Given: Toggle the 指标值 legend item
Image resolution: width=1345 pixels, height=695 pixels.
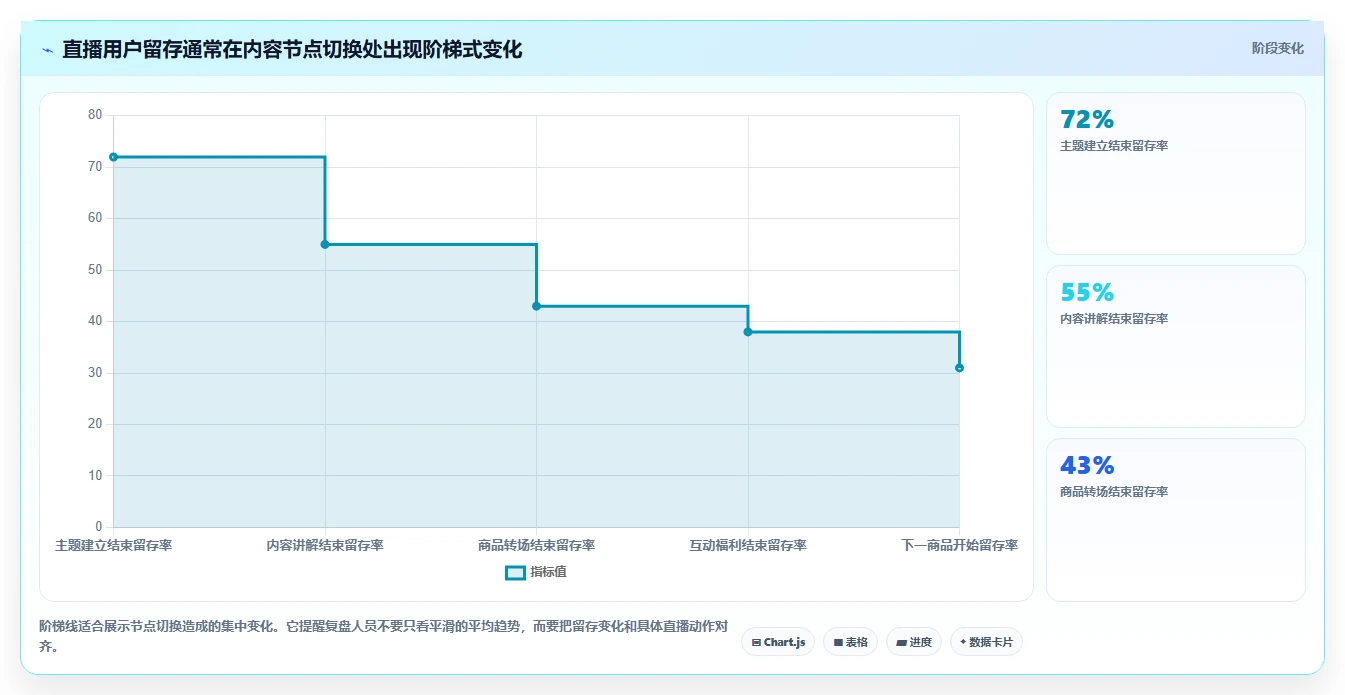Looking at the screenshot, I should (x=536, y=572).
